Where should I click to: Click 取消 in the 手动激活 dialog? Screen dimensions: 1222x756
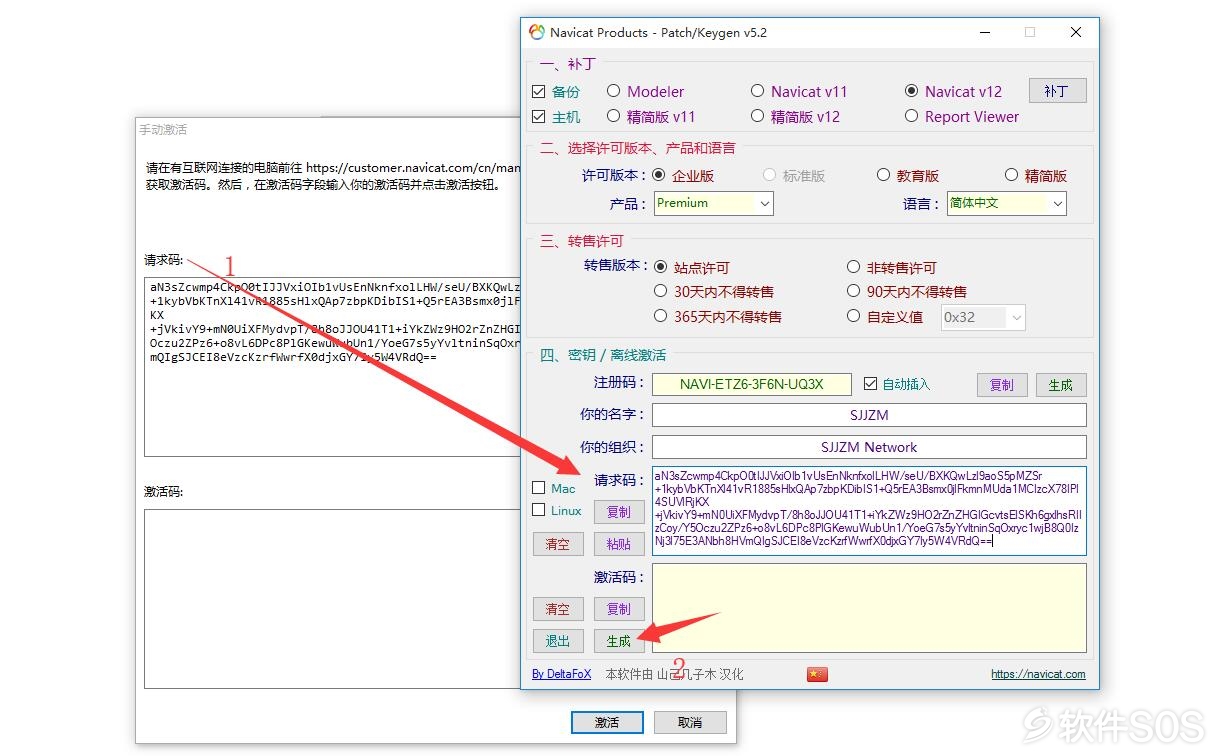[x=690, y=722]
